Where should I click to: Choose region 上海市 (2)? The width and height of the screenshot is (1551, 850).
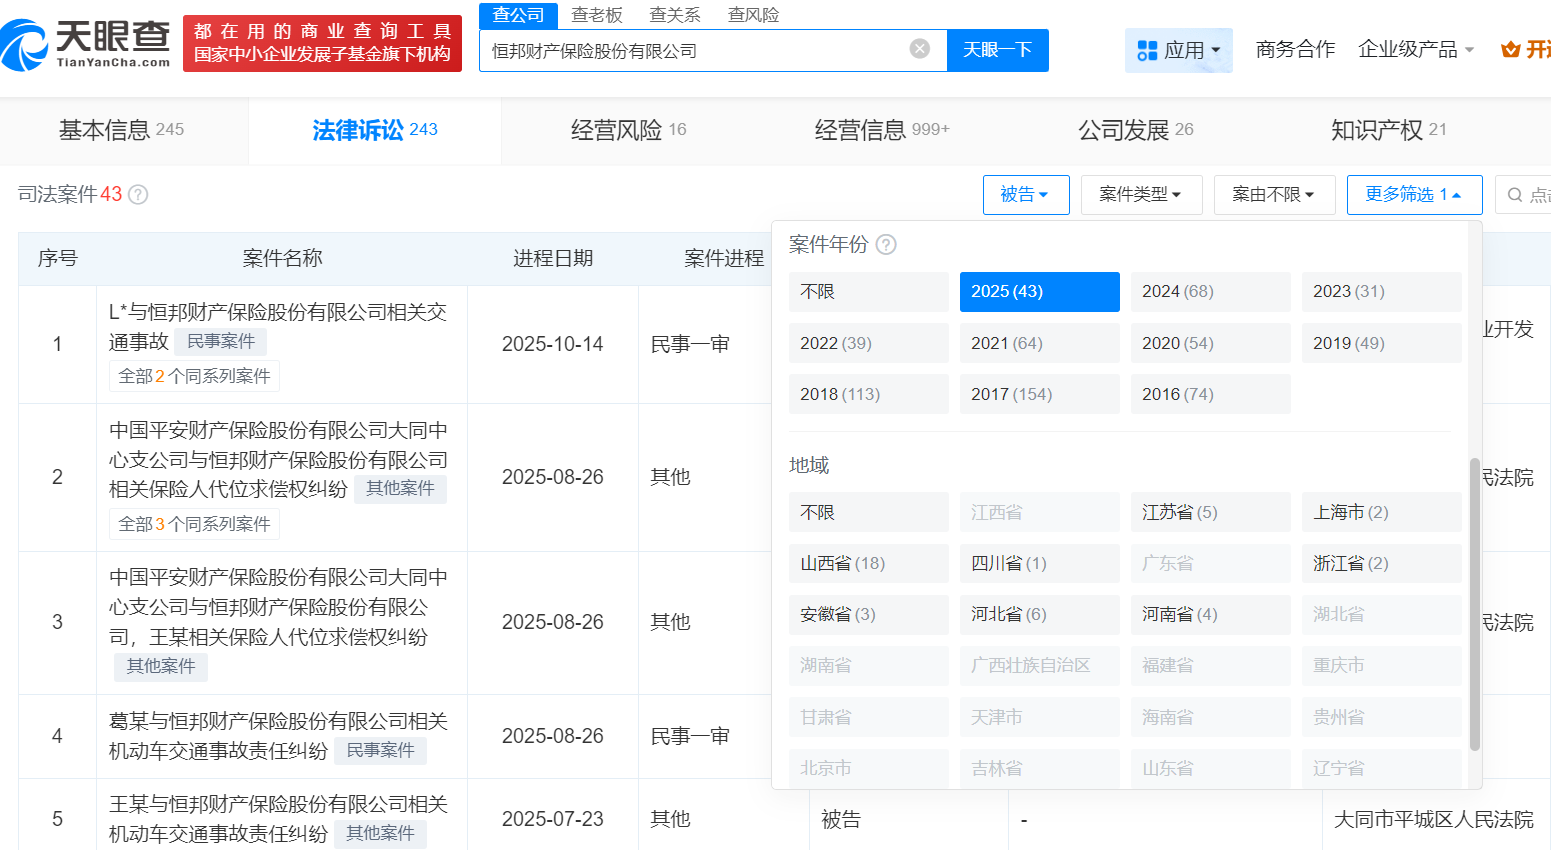pyautogui.click(x=1381, y=512)
